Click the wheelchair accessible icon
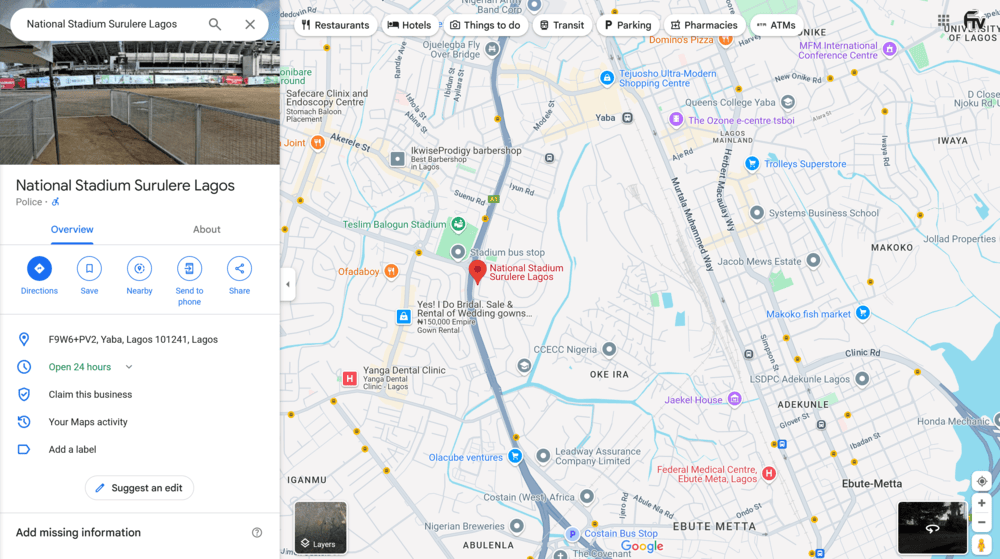Image resolution: width=1000 pixels, height=559 pixels. tap(55, 202)
